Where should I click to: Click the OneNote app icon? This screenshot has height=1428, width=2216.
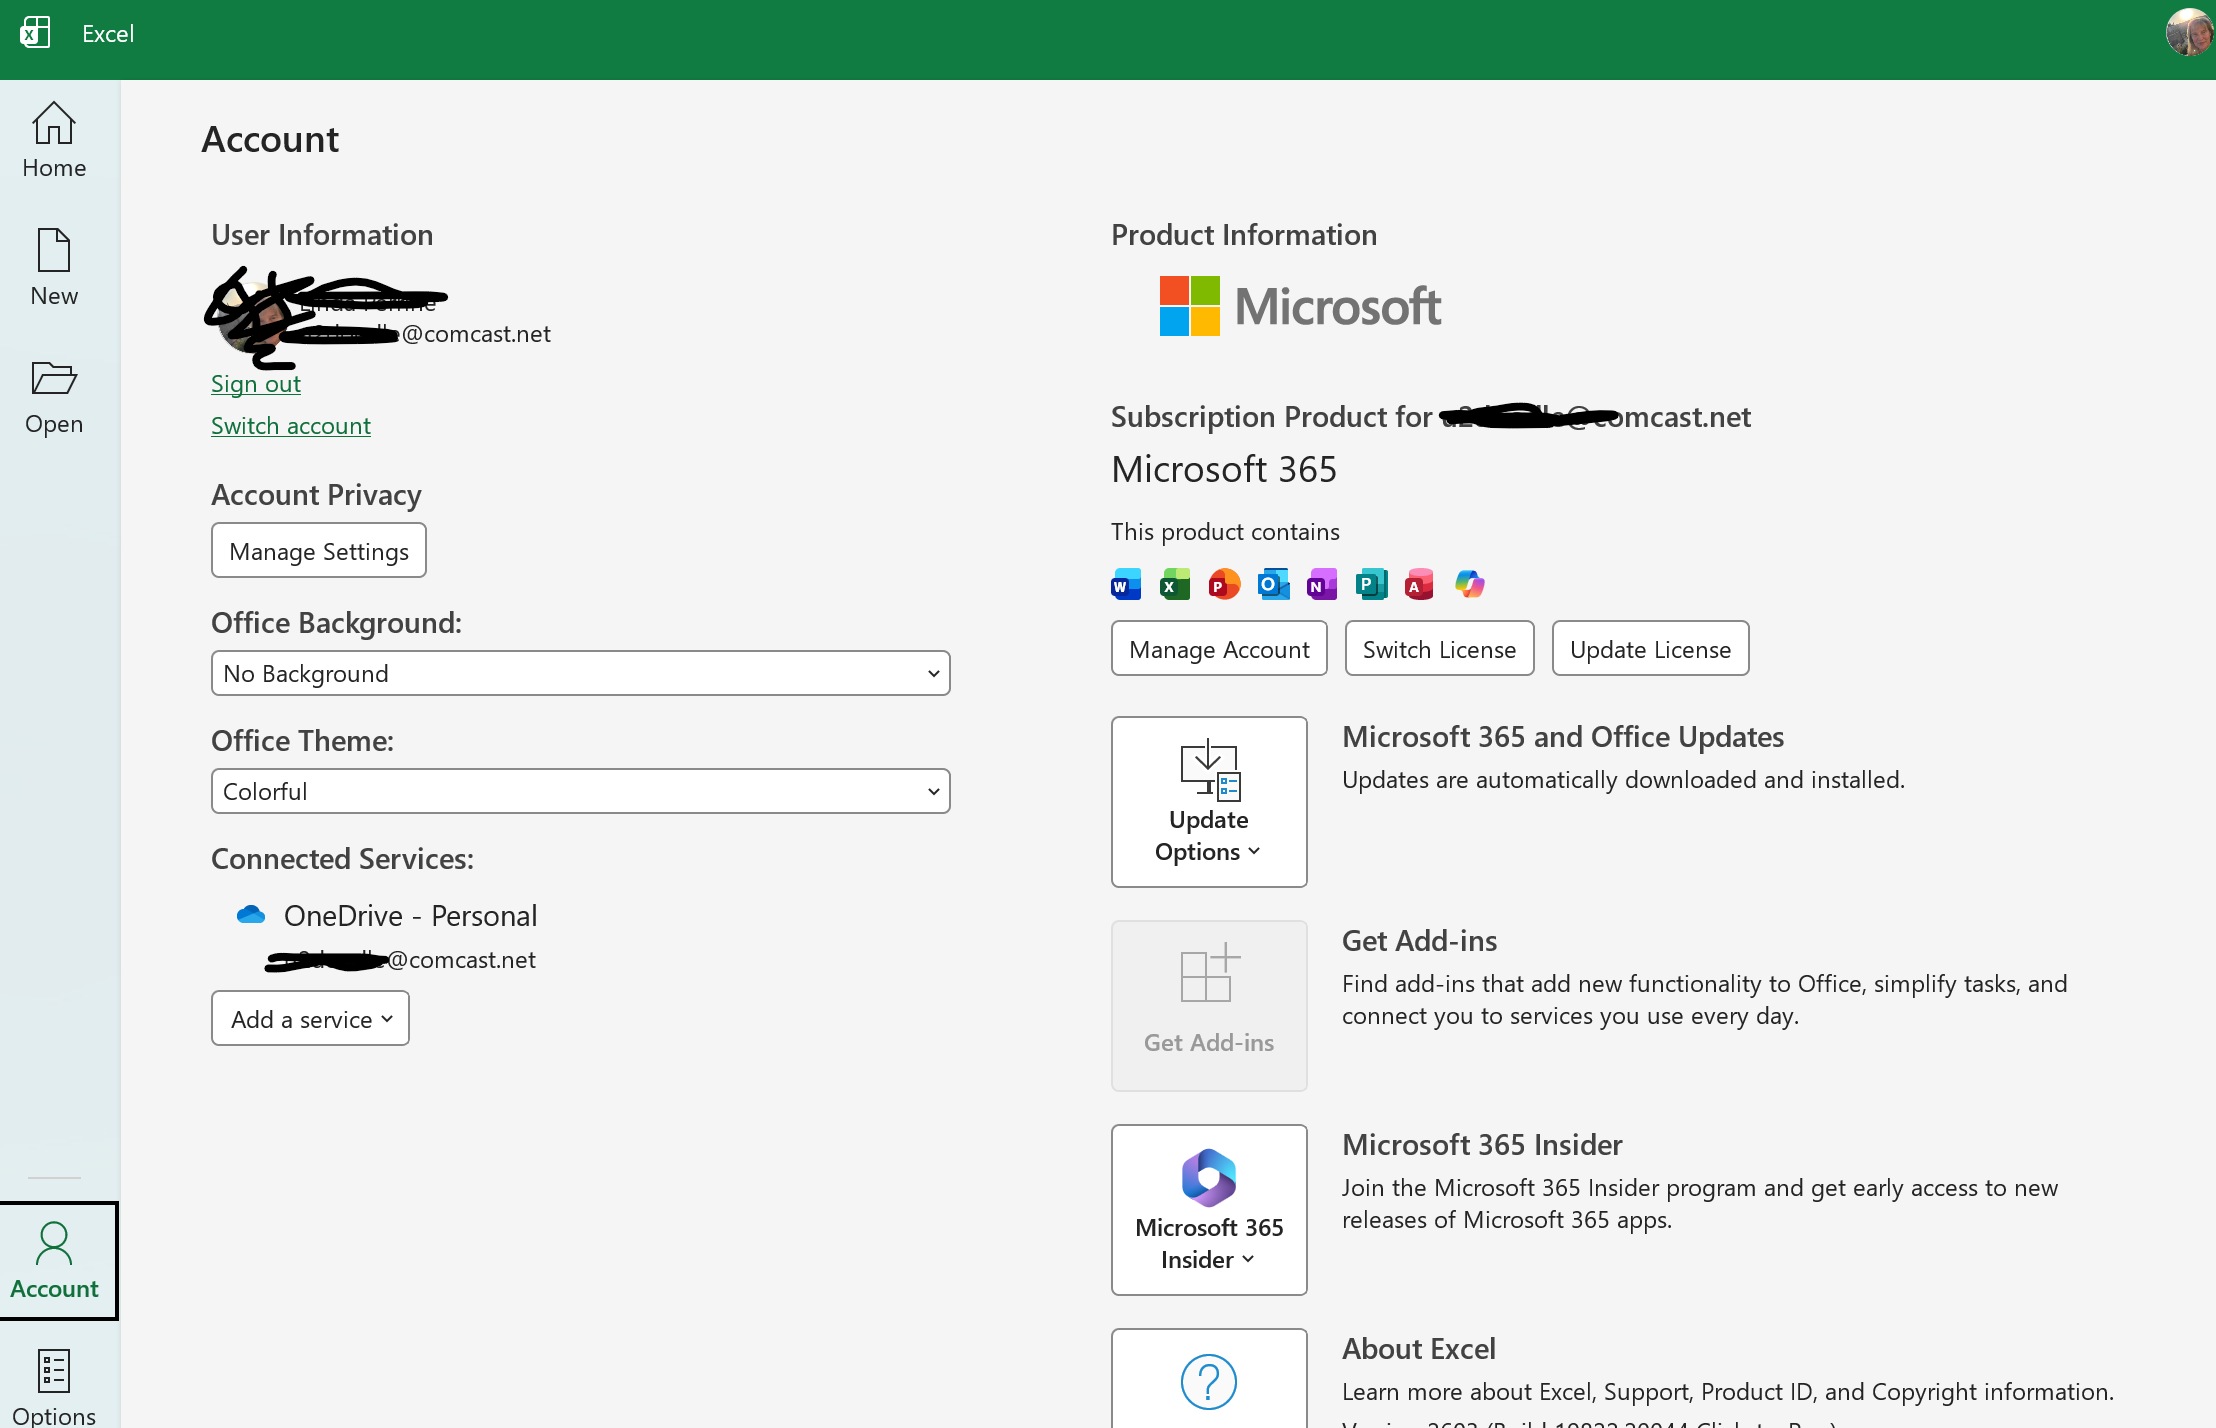pos(1322,584)
